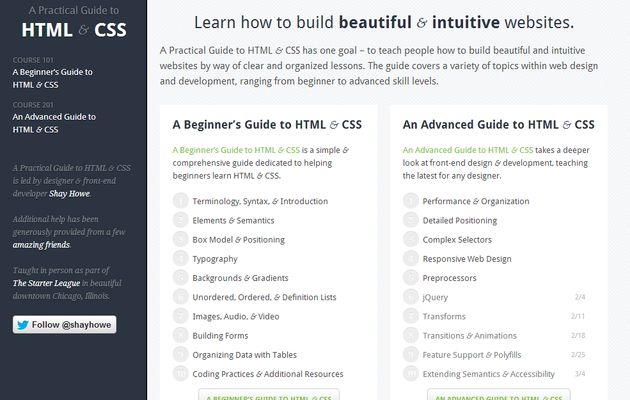The image size is (630, 400).
Task: Click numbered circle beside Transforms lesson
Action: (411, 316)
